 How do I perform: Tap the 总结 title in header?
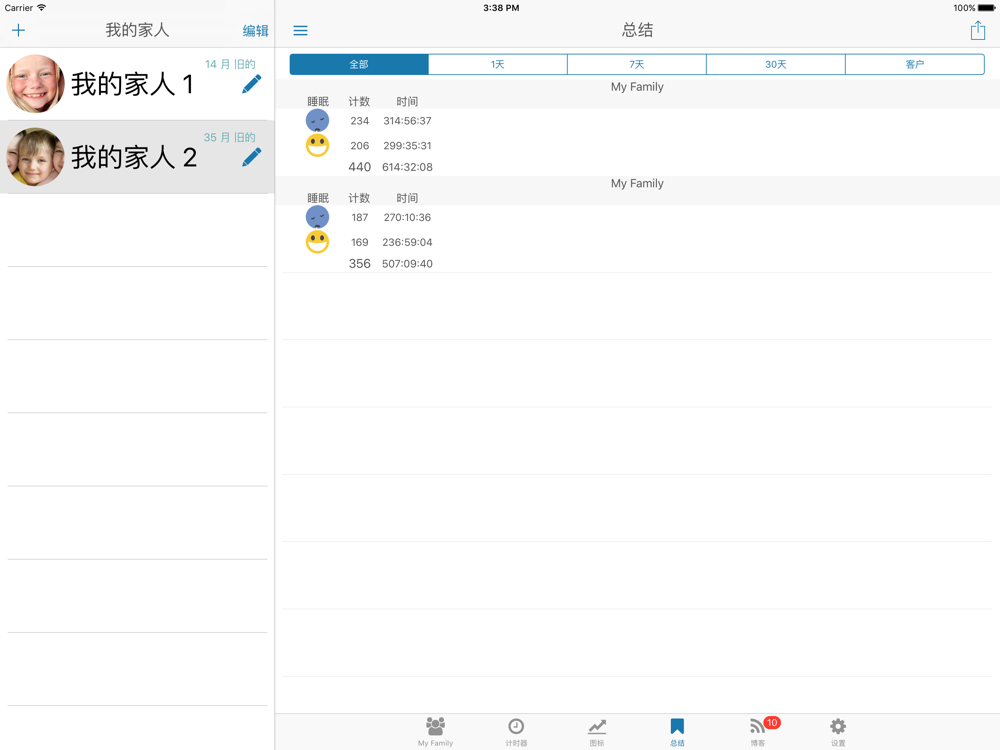pos(638,30)
